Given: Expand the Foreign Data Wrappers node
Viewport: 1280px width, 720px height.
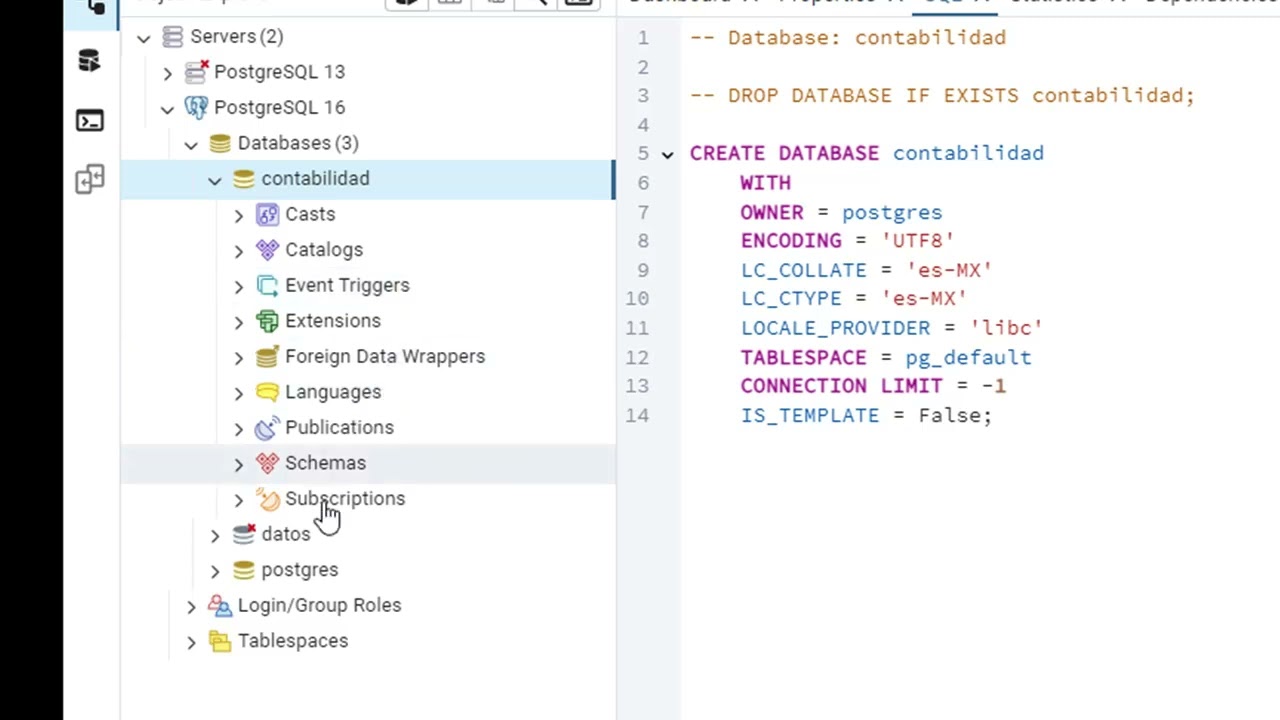Looking at the screenshot, I should [238, 357].
